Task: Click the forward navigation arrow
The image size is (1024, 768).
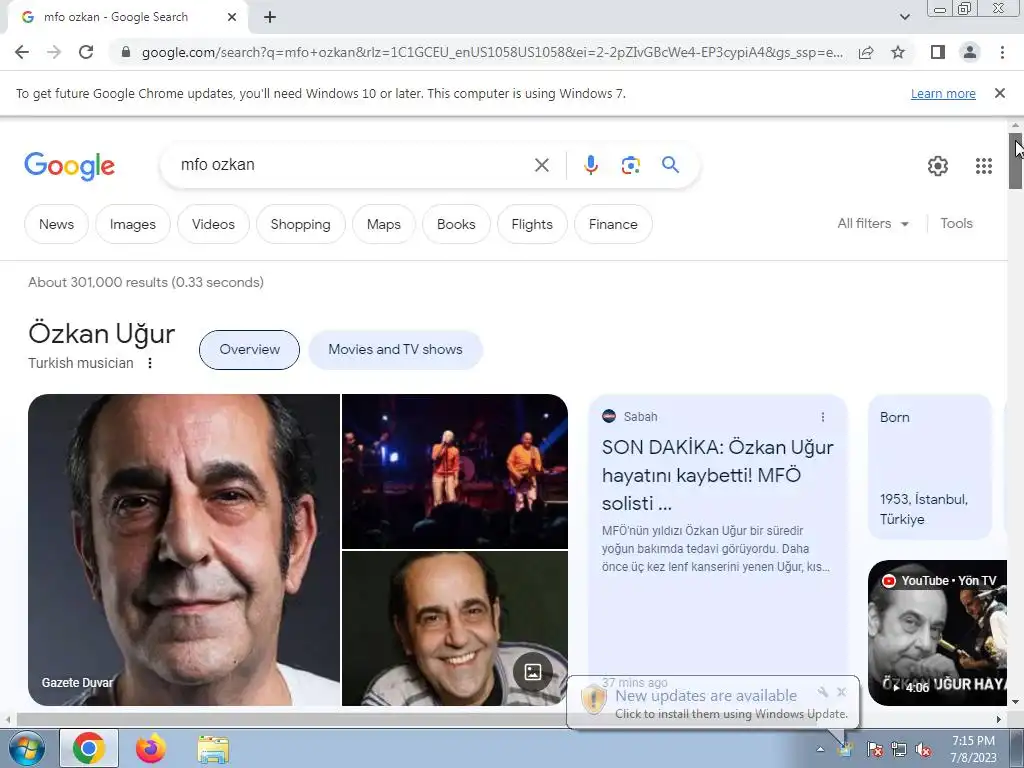Action: point(54,52)
